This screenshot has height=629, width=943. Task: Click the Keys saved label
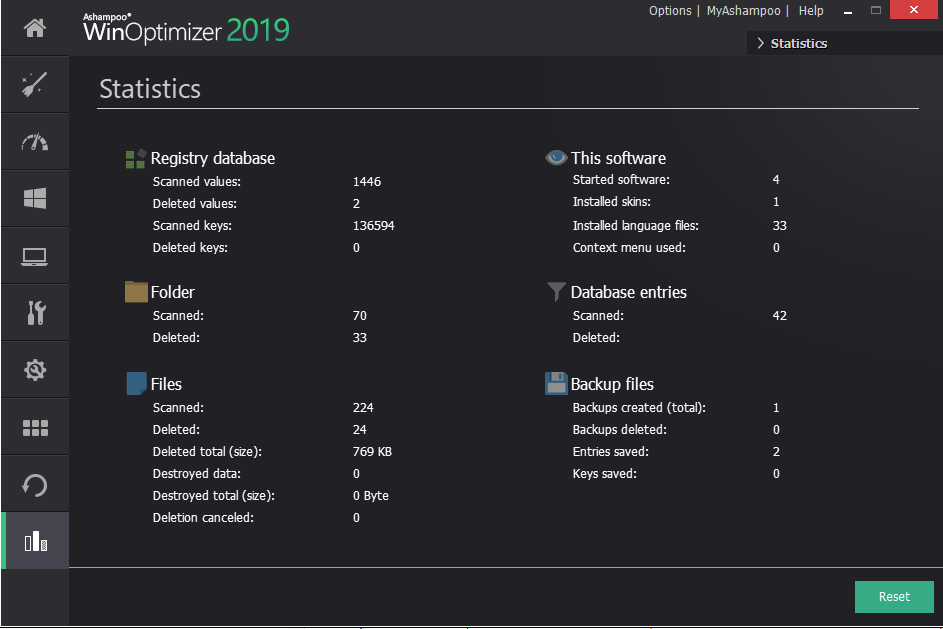604,474
